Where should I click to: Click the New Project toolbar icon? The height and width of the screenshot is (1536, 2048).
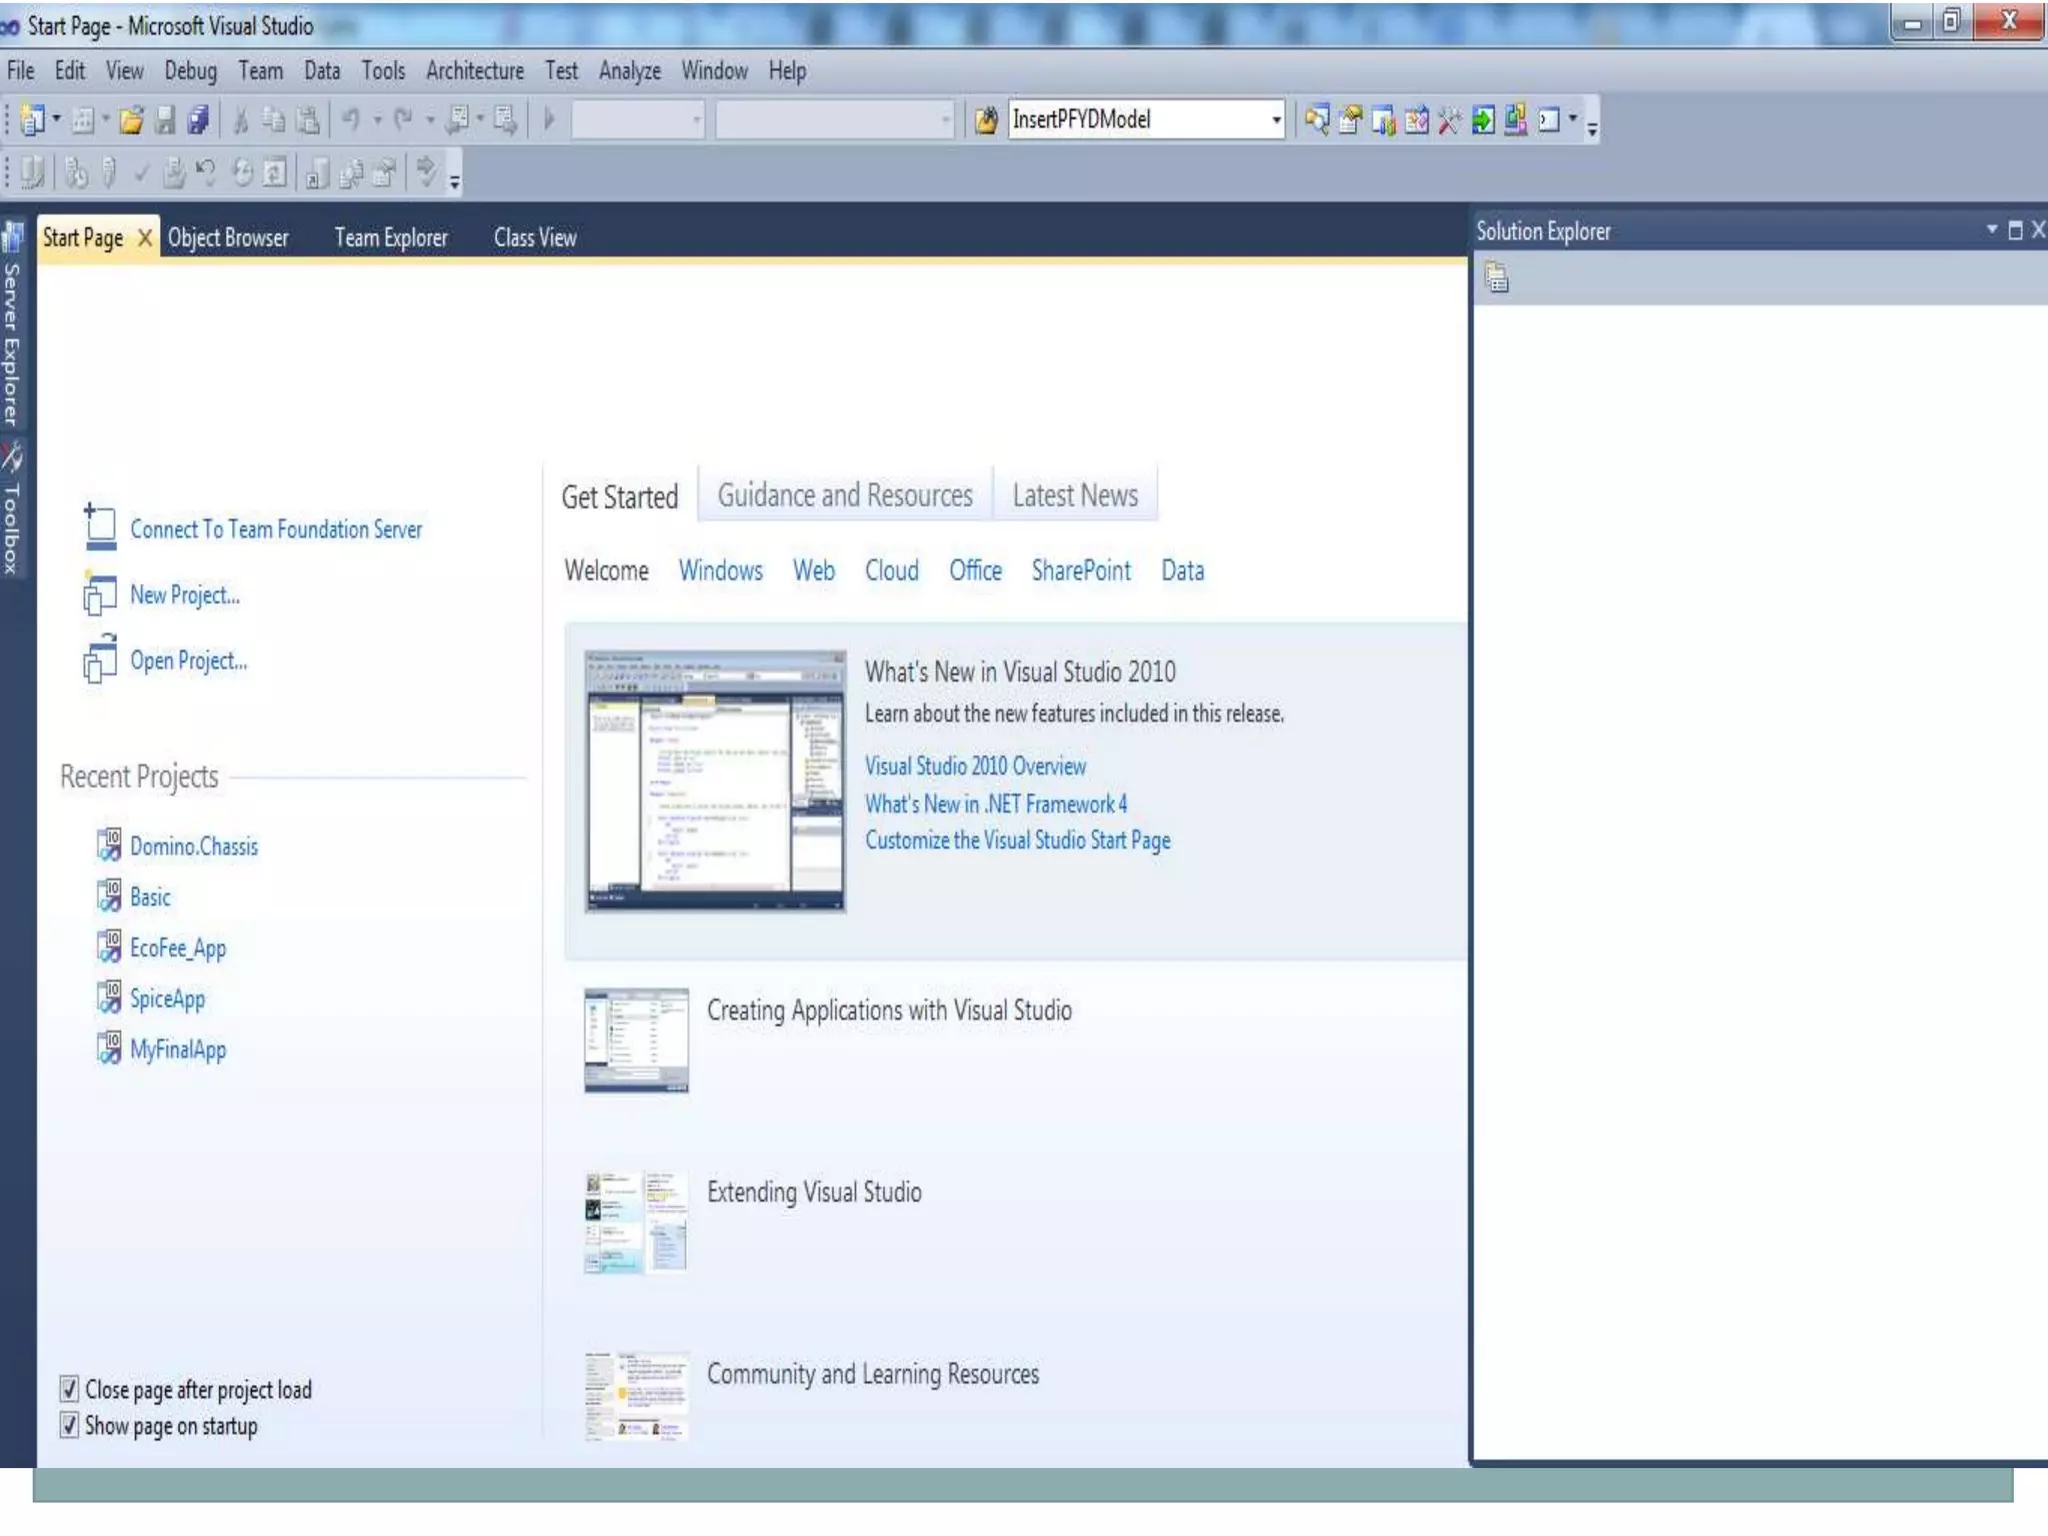pos(31,120)
